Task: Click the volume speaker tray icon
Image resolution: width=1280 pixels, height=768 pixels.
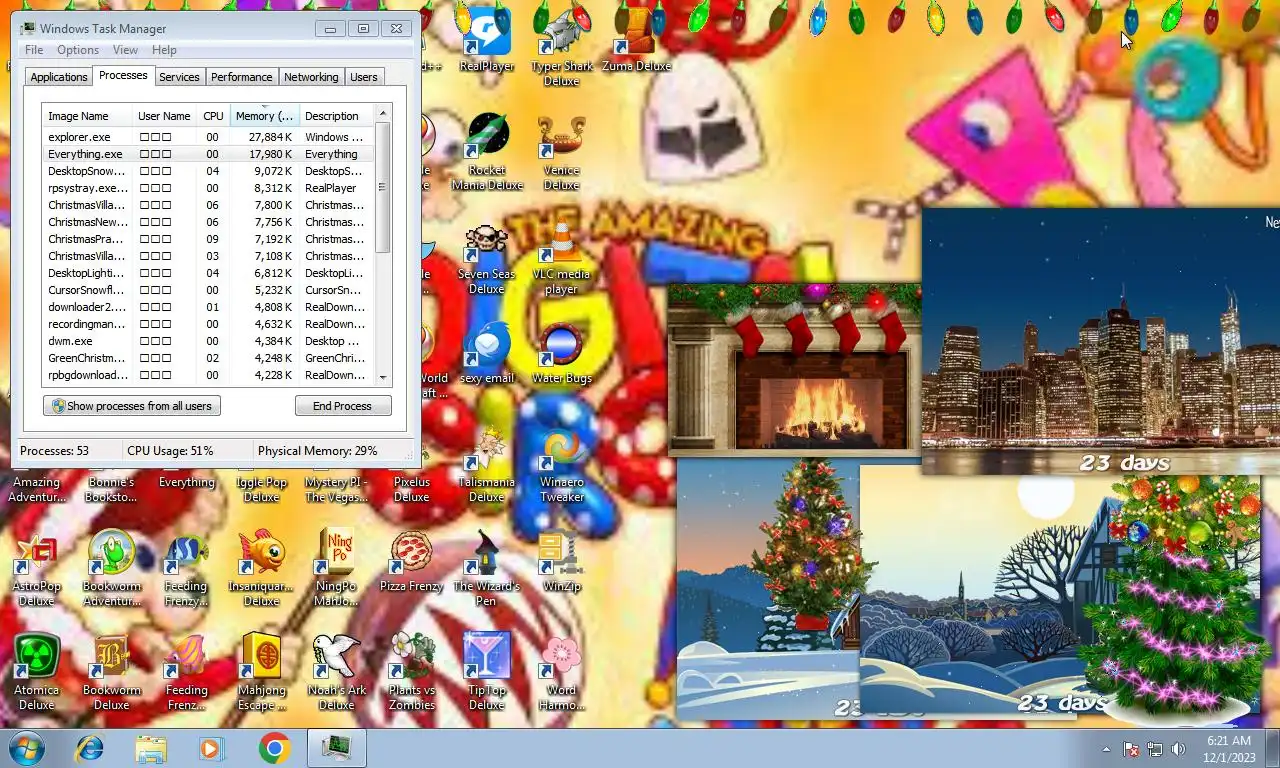Action: click(x=1178, y=749)
